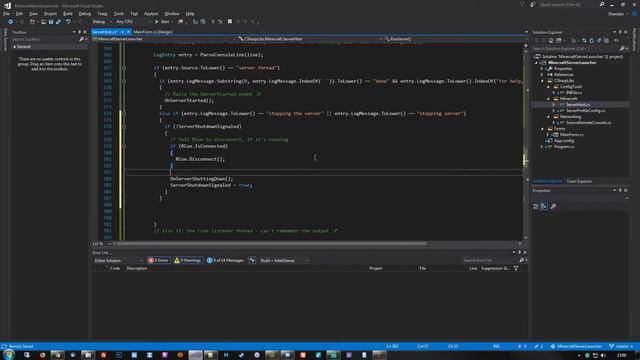Open the Edit menu
Image resolution: width=640 pixels, height=360 pixels.
point(19,13)
